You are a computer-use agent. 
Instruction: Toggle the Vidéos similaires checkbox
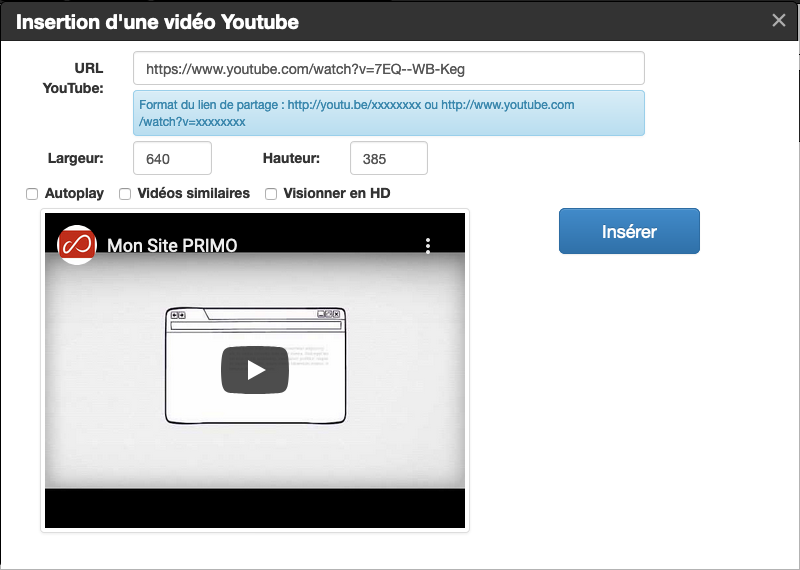tap(125, 194)
